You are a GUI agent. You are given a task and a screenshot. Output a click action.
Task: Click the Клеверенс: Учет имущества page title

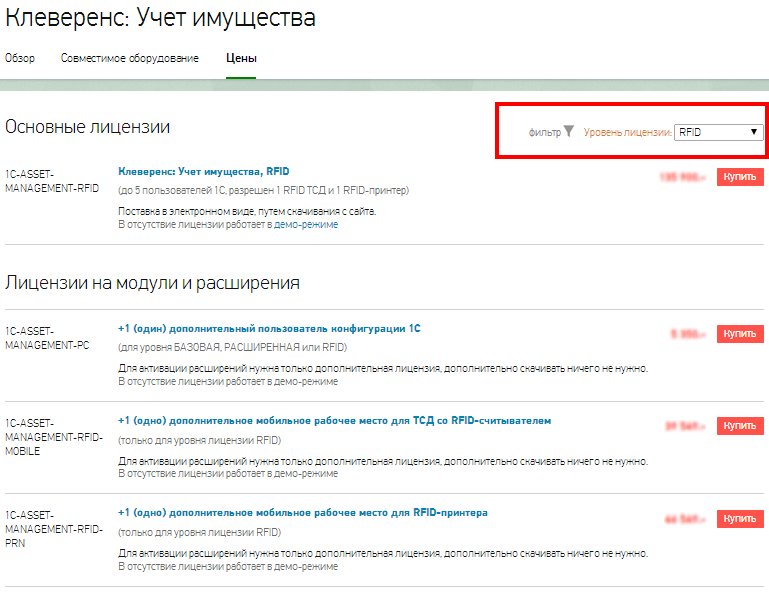tap(160, 18)
